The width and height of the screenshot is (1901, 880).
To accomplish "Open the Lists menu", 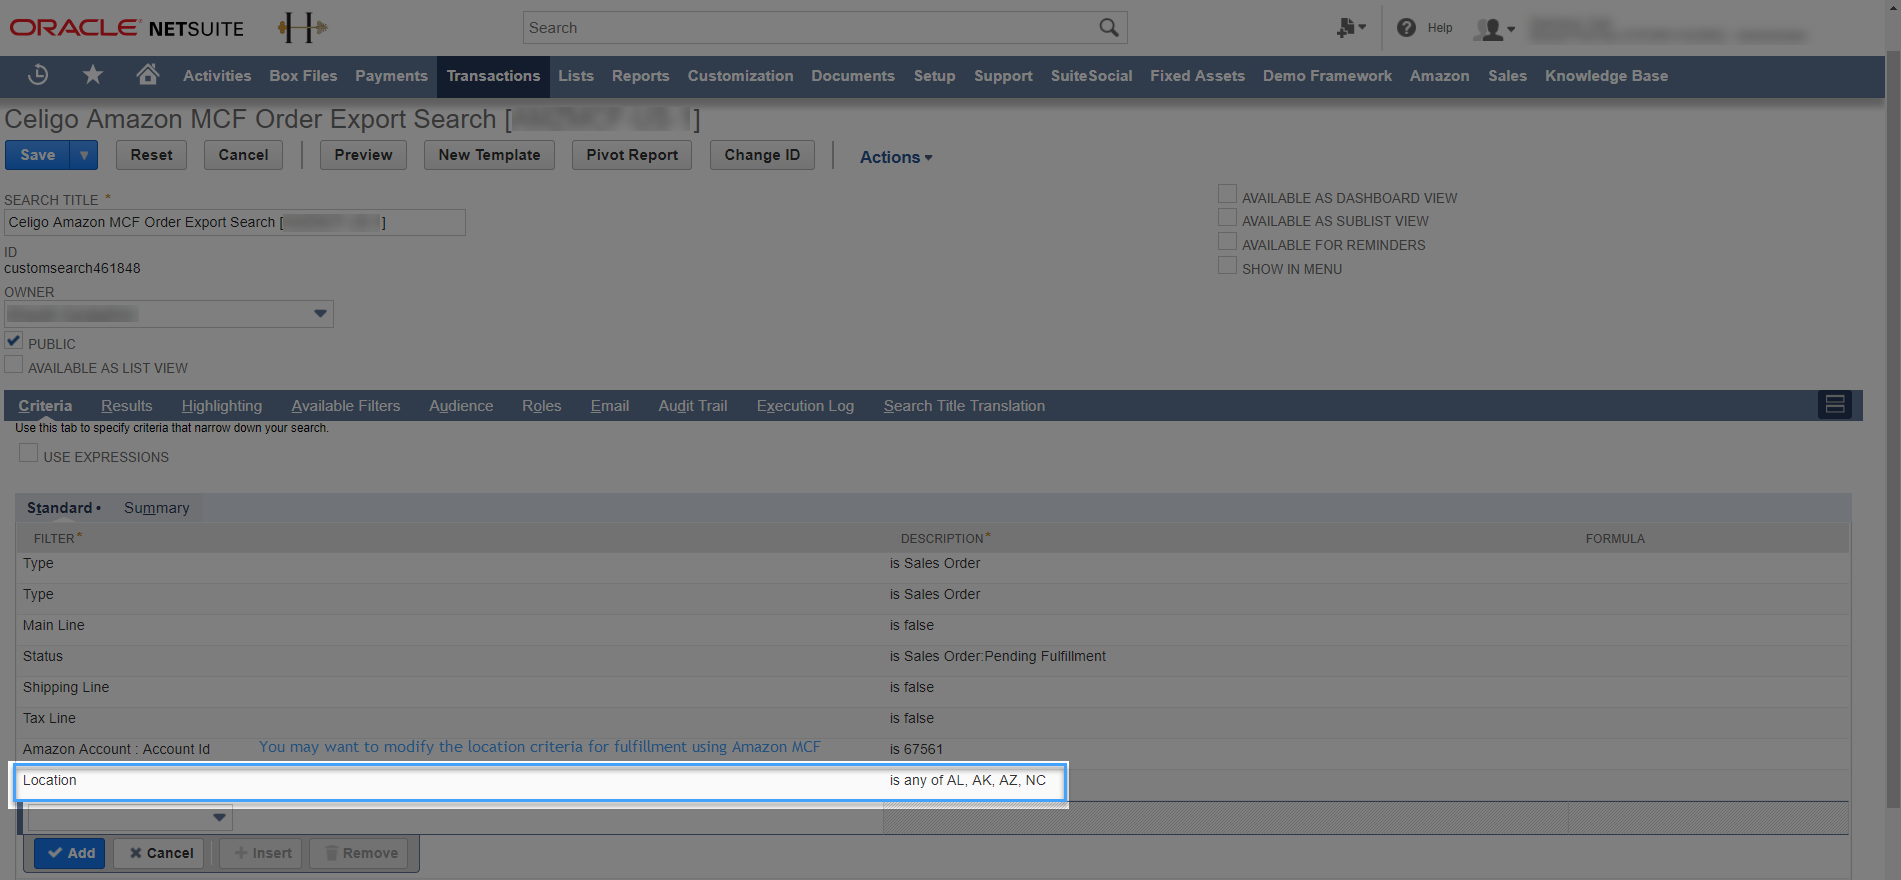I will pyautogui.click(x=576, y=76).
